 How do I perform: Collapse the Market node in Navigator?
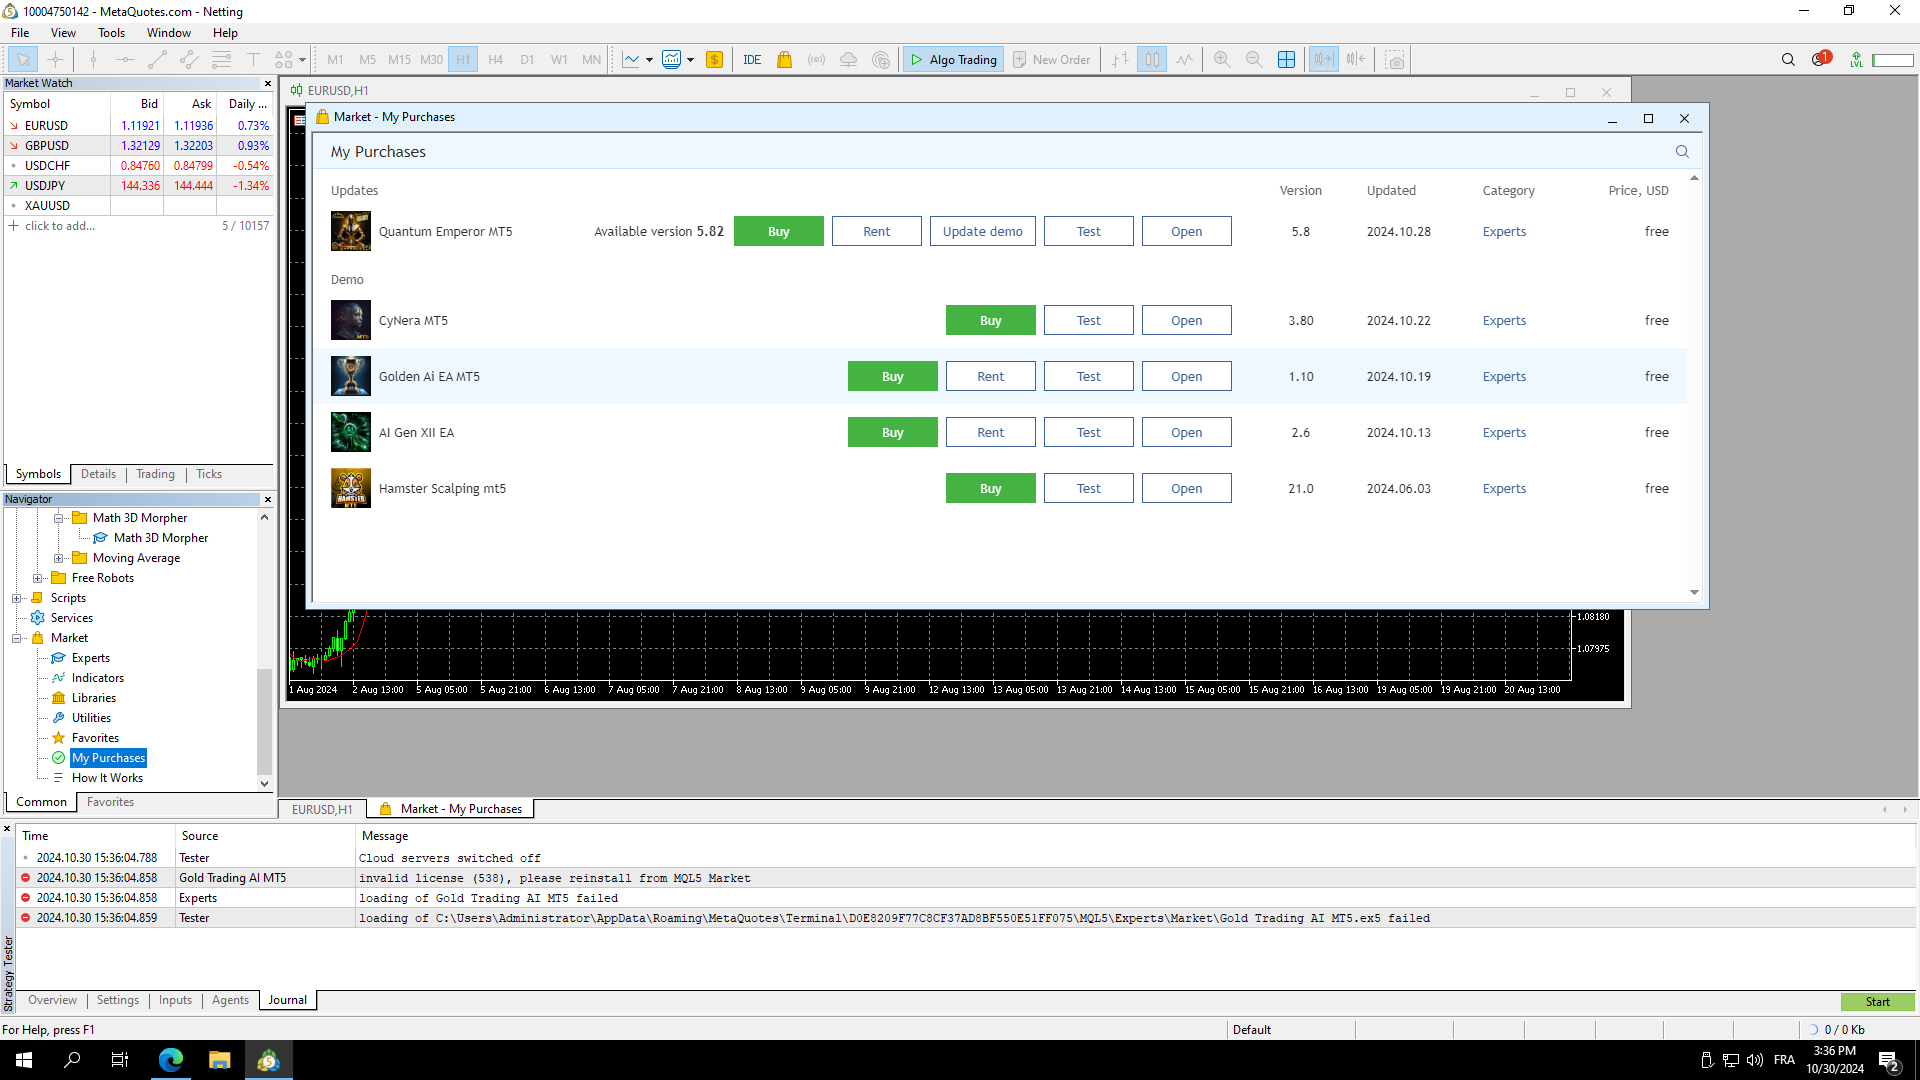(16, 638)
